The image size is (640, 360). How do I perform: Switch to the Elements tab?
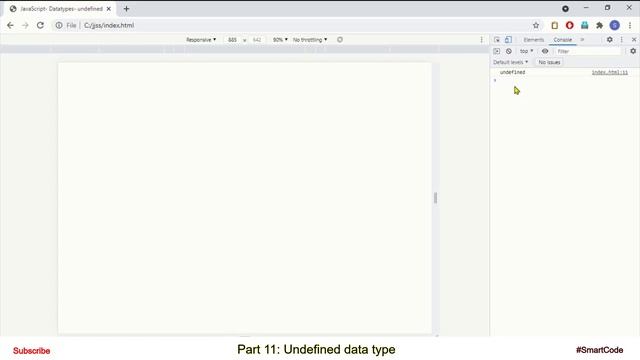(x=533, y=40)
